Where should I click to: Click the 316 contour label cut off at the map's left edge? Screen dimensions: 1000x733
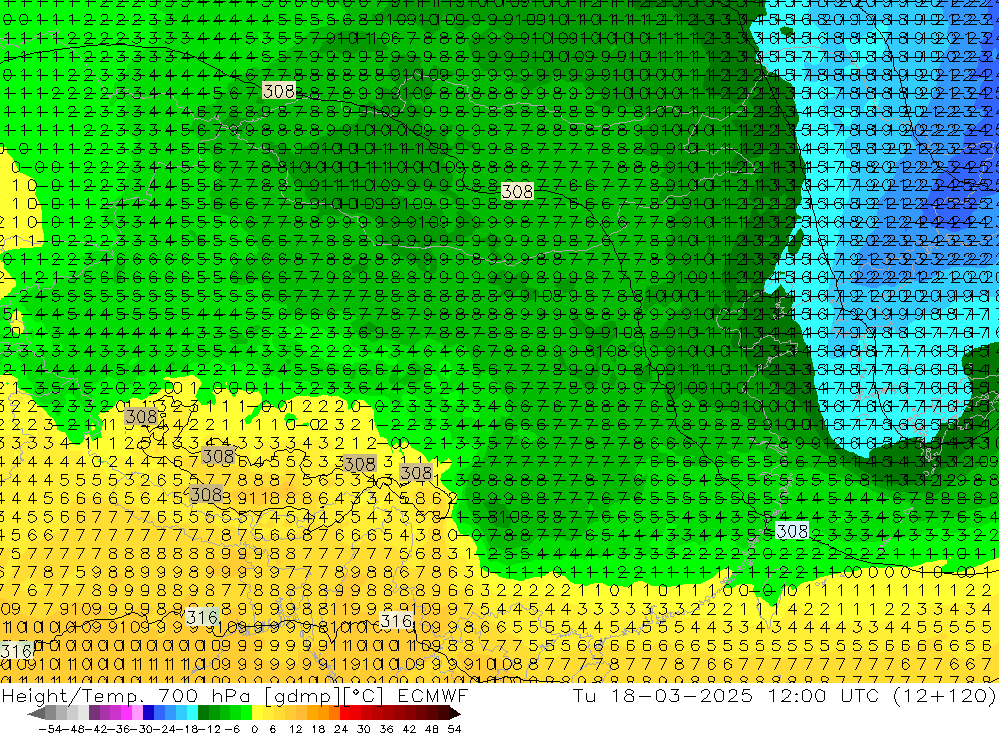pos(16,651)
